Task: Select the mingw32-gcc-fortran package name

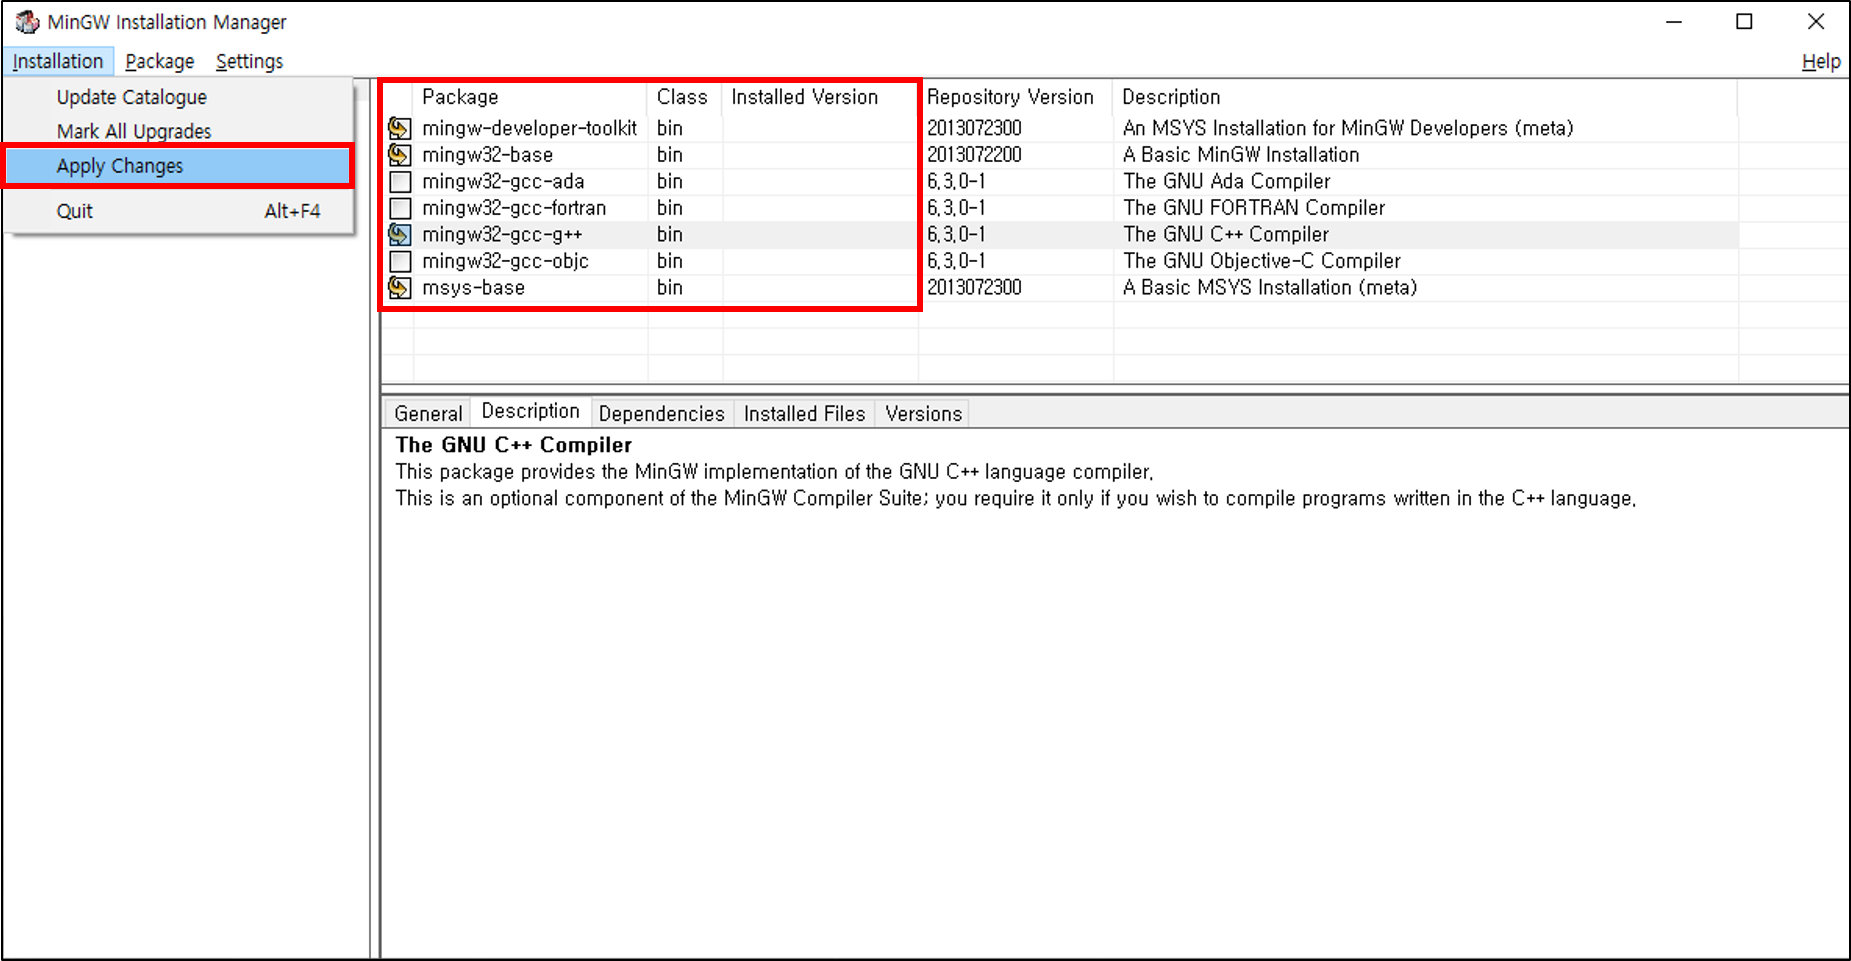Action: (x=514, y=208)
